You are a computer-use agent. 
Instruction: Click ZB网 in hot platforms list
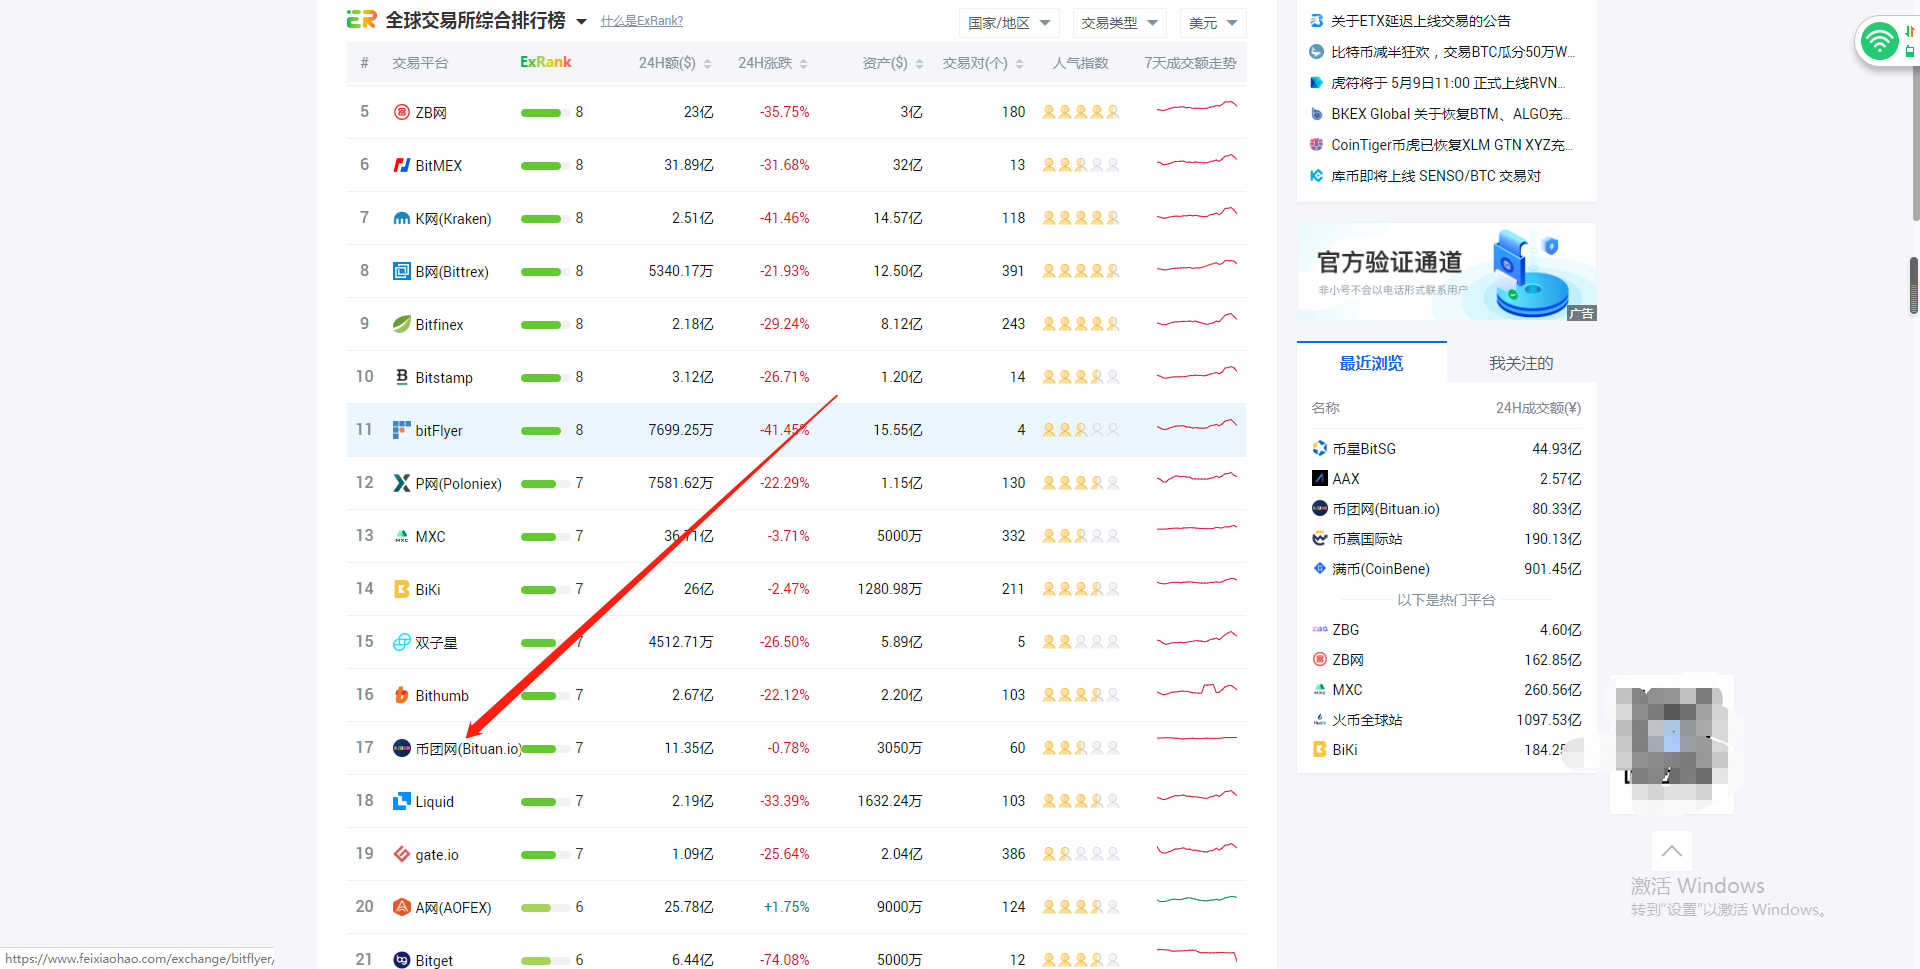tap(1348, 660)
